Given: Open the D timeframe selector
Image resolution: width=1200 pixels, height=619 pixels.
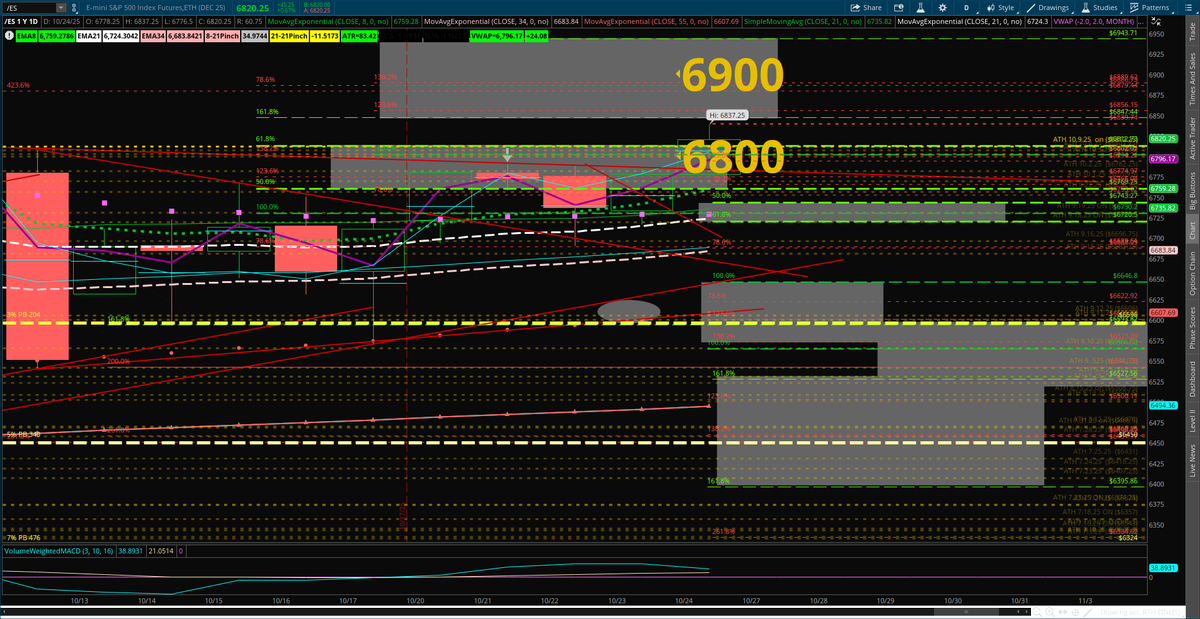Looking at the screenshot, I should click(x=967, y=8).
